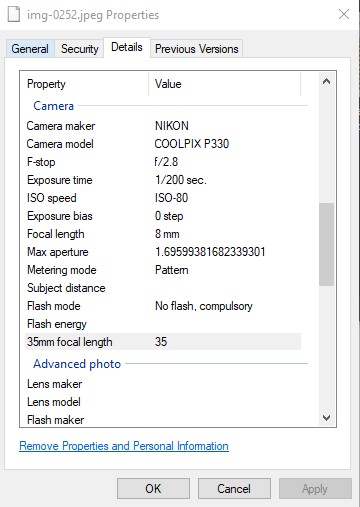Switch to the General tab
360x507 pixels.
point(30,49)
